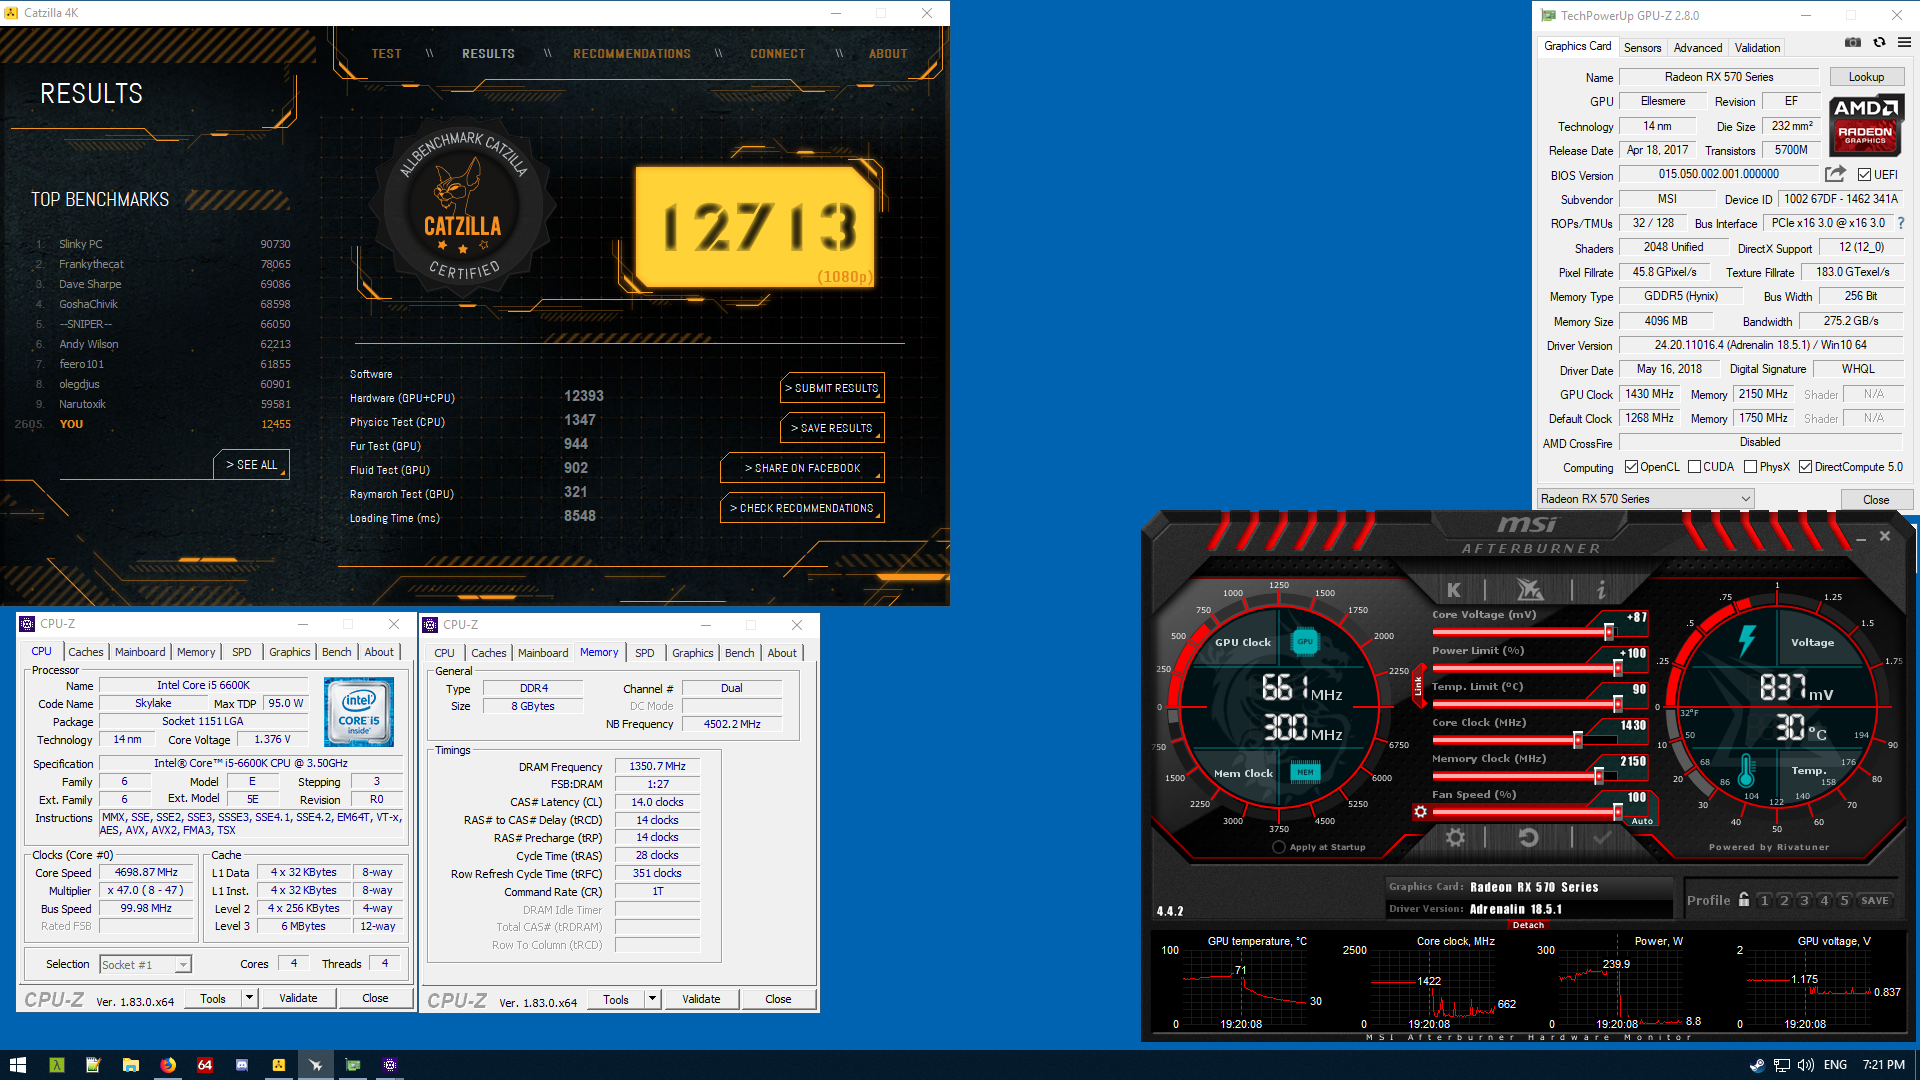The height and width of the screenshot is (1080, 1920).
Task: Open the Radeon RX 570 Series GPU dropdown in GPU-Z
Action: tap(1645, 498)
